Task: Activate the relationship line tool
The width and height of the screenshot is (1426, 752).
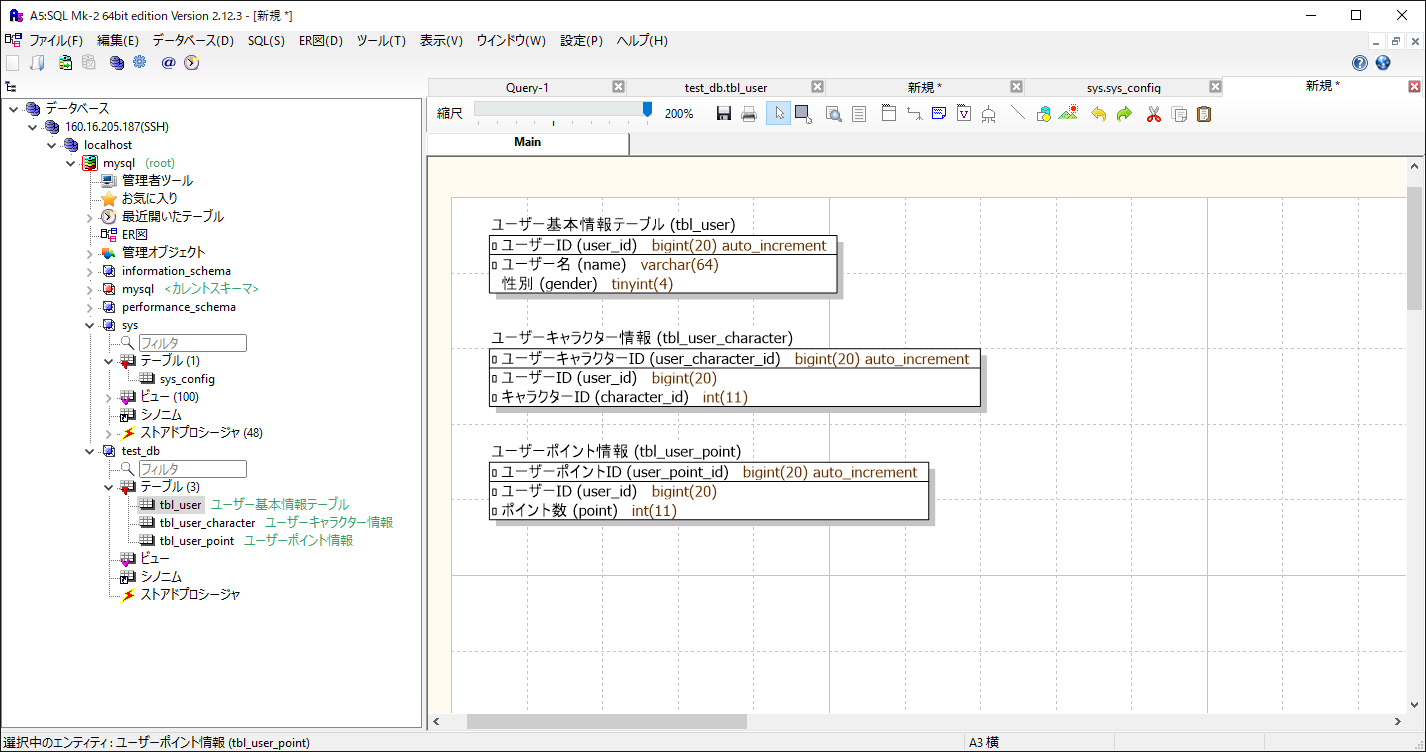Action: (913, 113)
